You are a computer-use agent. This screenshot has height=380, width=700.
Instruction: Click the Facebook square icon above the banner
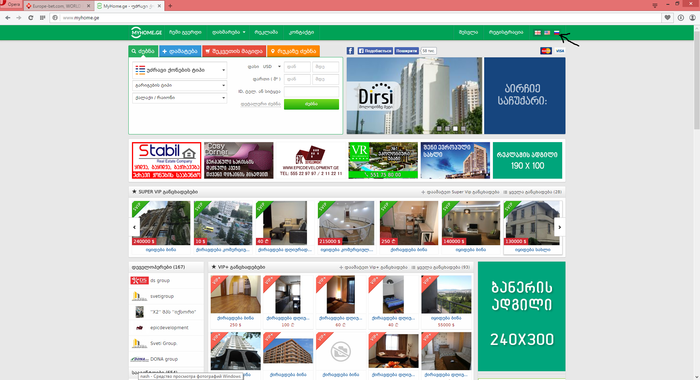tap(350, 51)
